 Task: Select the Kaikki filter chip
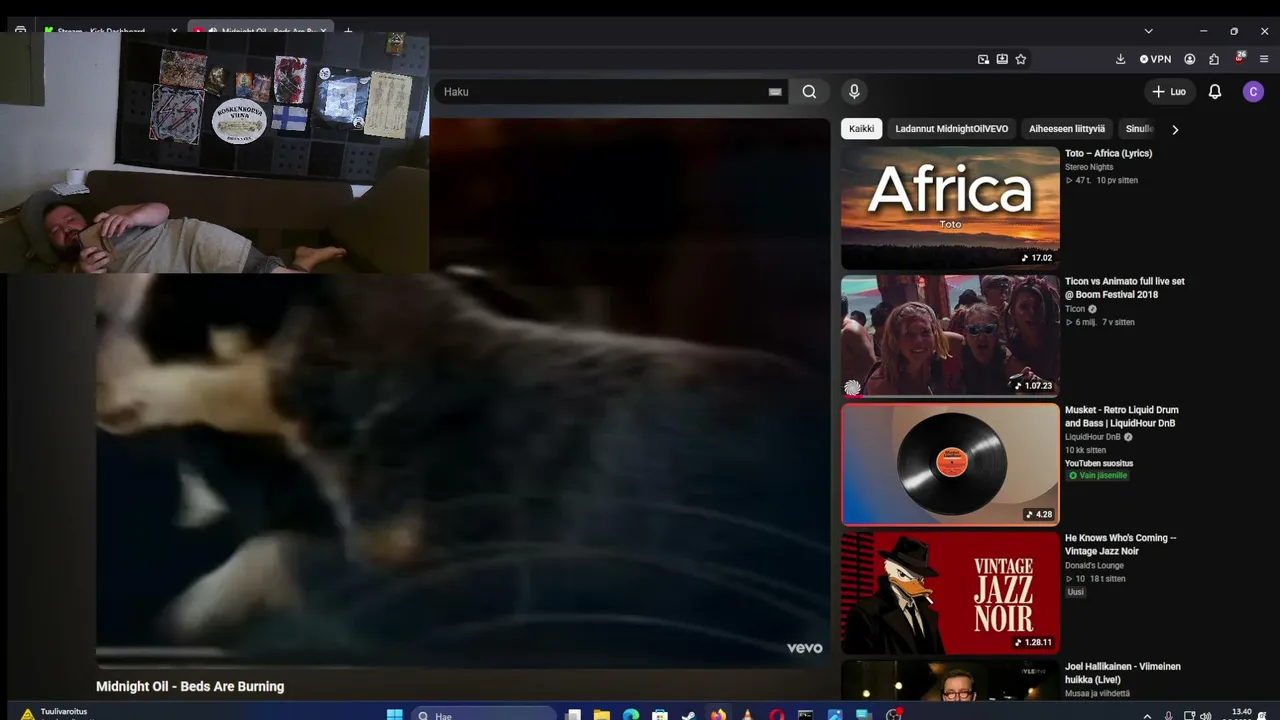point(861,129)
